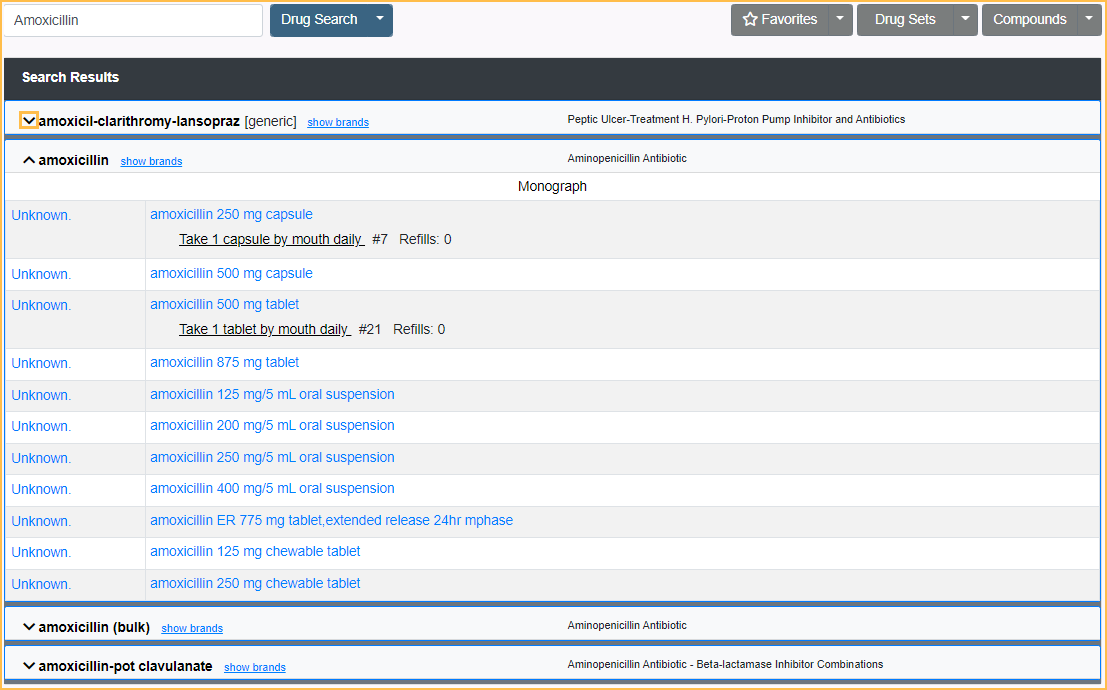Image resolution: width=1107 pixels, height=690 pixels.
Task: Expand the amoxicillin (bulk) group
Action: [29, 627]
